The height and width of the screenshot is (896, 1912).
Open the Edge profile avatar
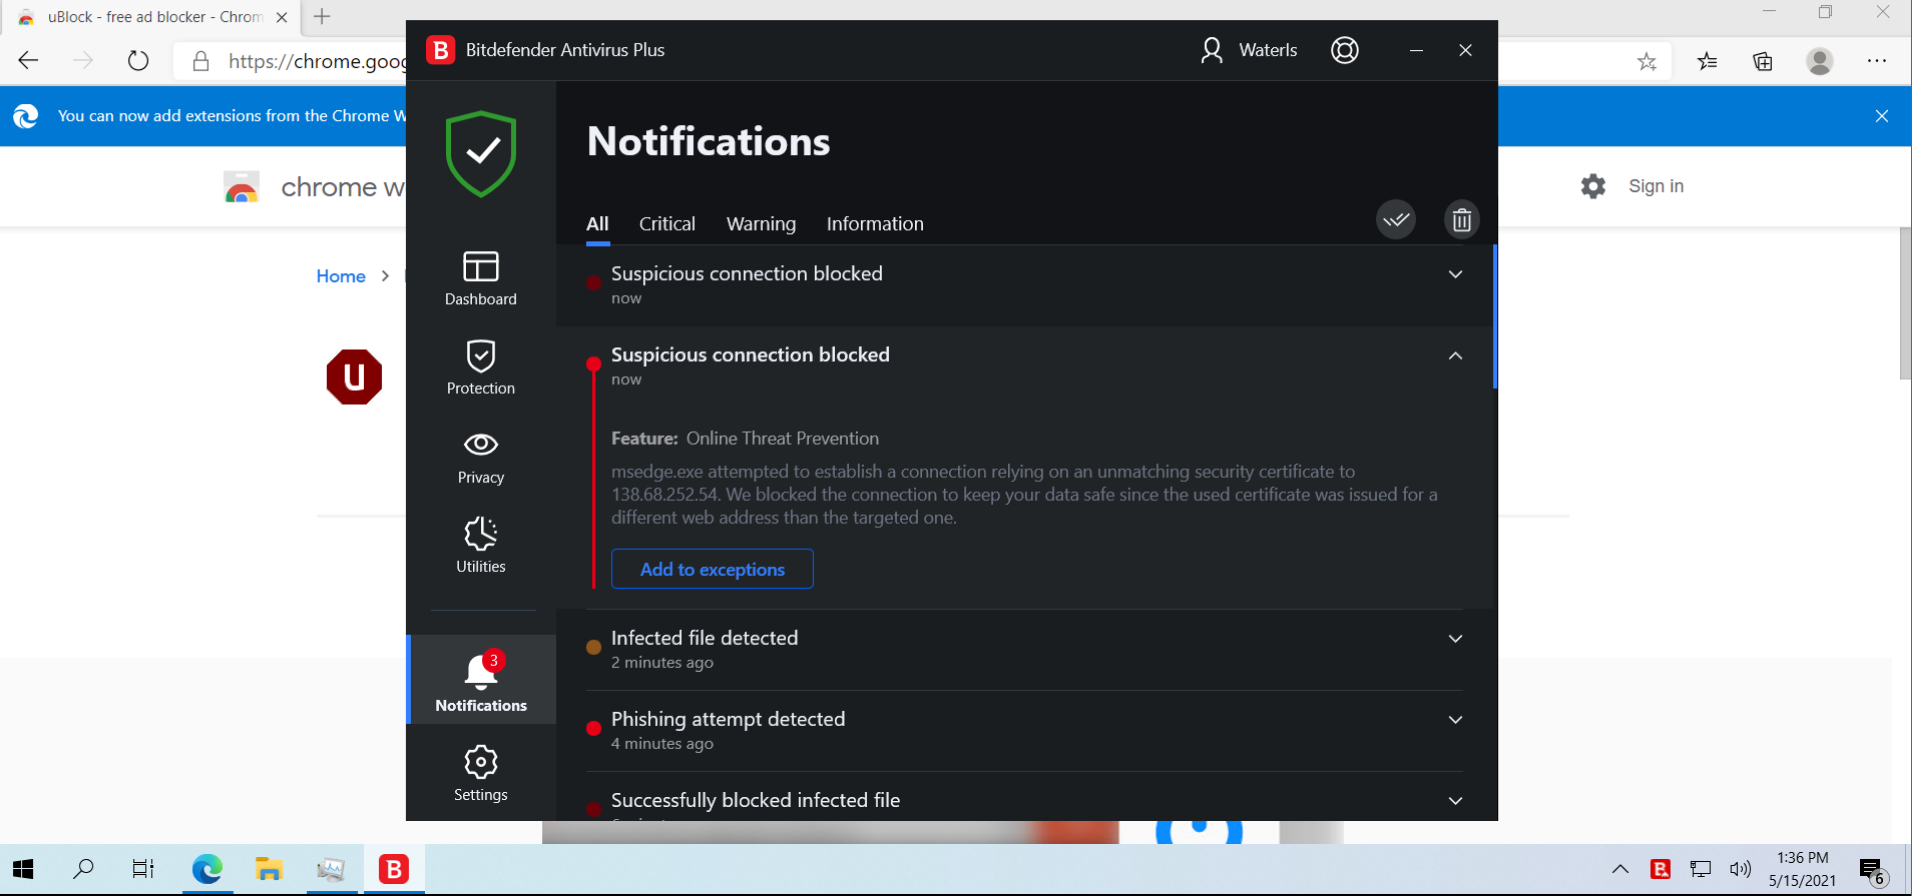coord(1820,62)
